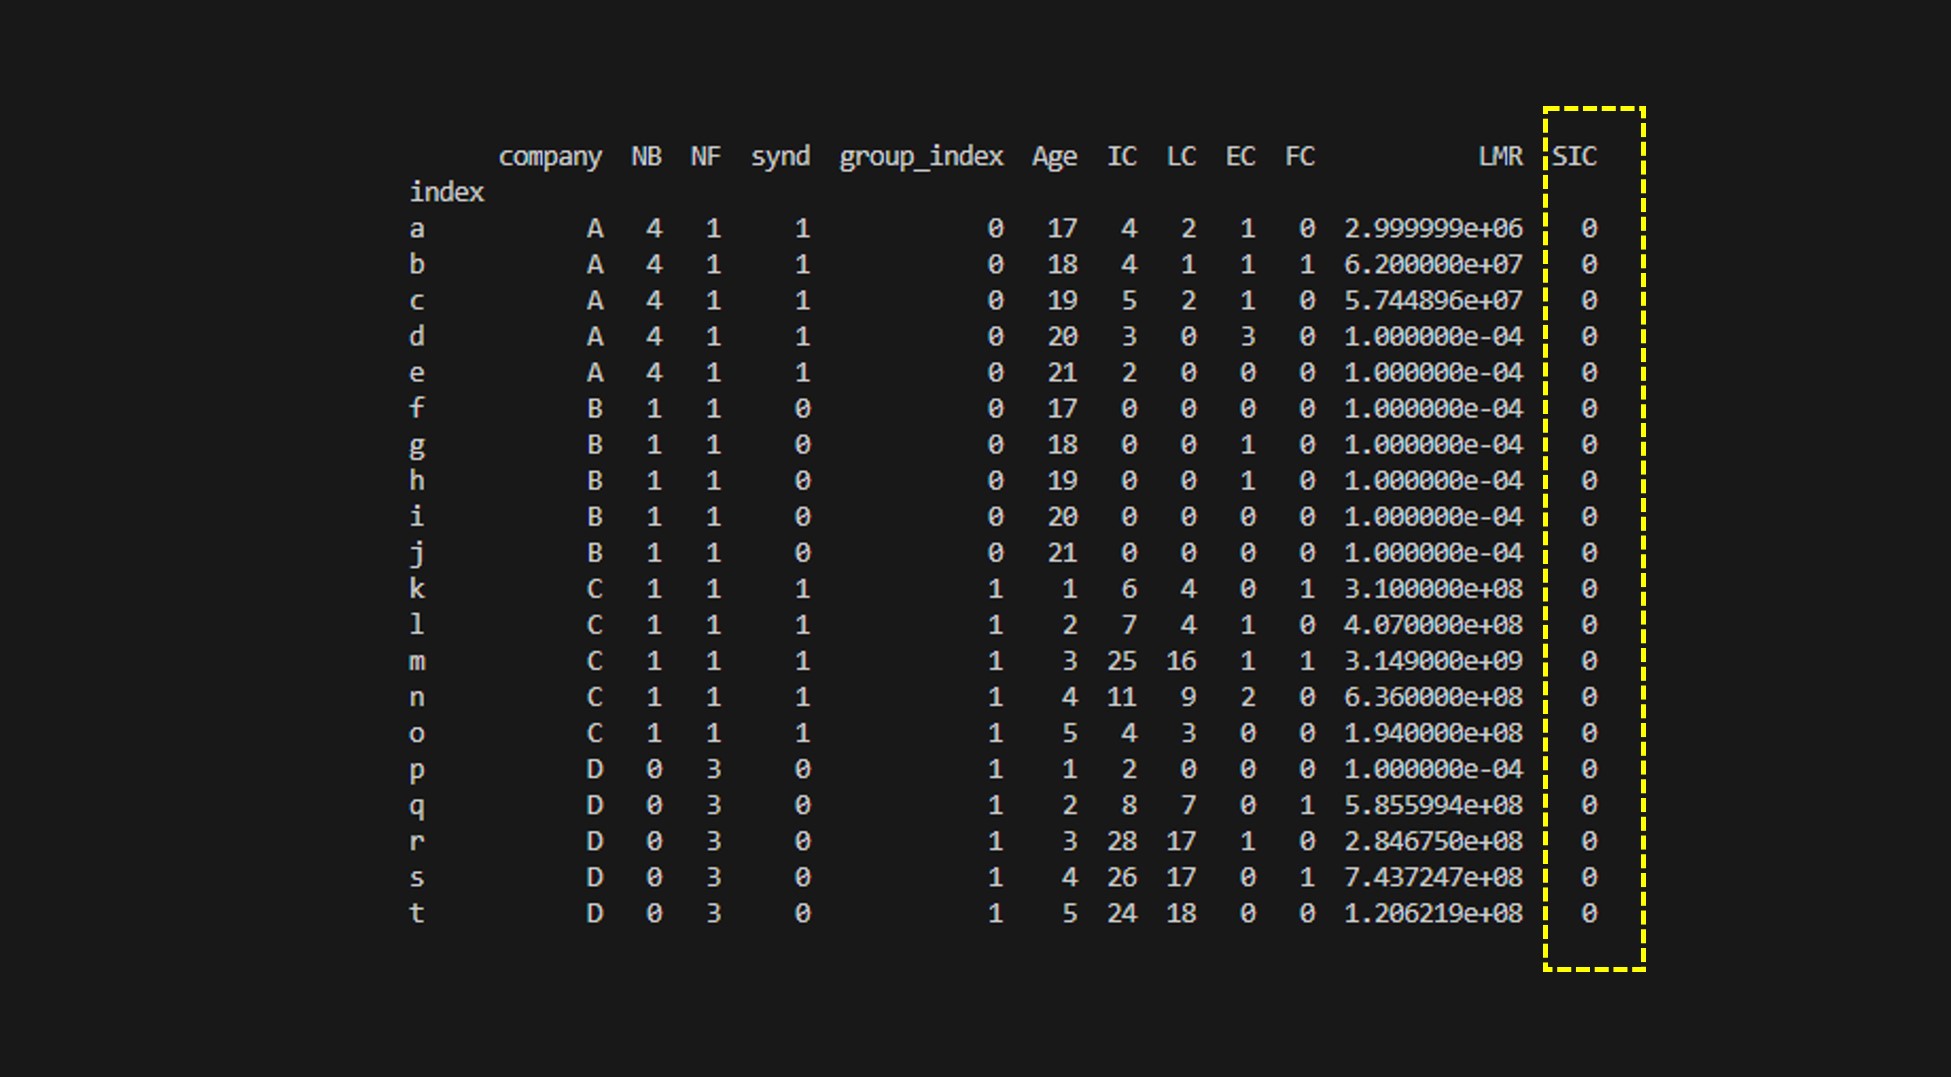1951x1077 pixels.
Task: Select row label 'c'
Action: [x=417, y=301]
